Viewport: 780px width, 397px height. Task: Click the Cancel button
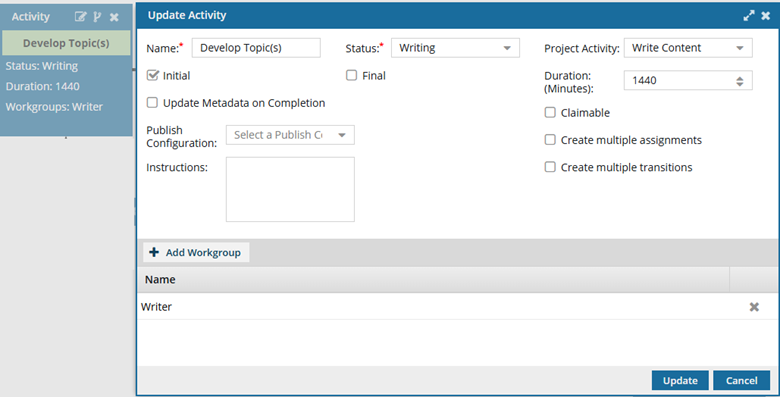coord(741,381)
